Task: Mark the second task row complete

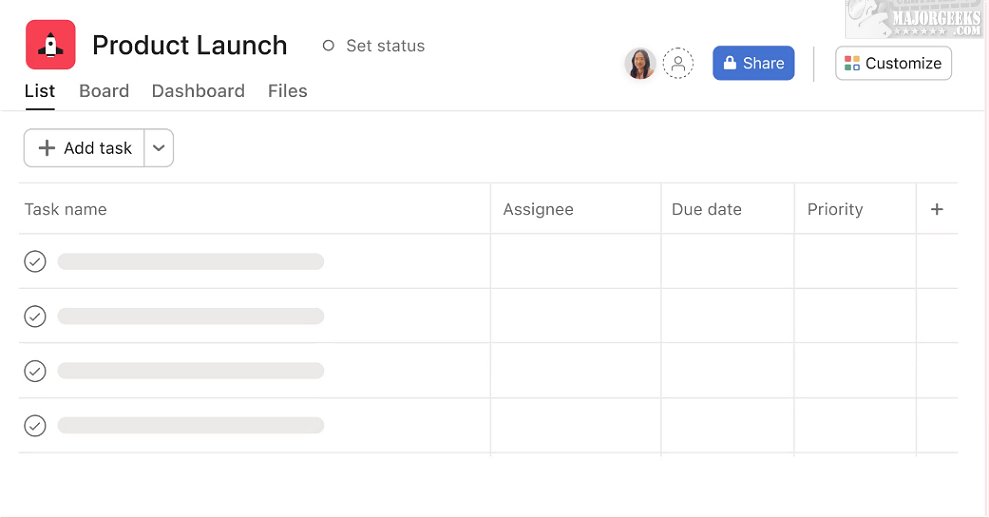Action: [x=35, y=316]
